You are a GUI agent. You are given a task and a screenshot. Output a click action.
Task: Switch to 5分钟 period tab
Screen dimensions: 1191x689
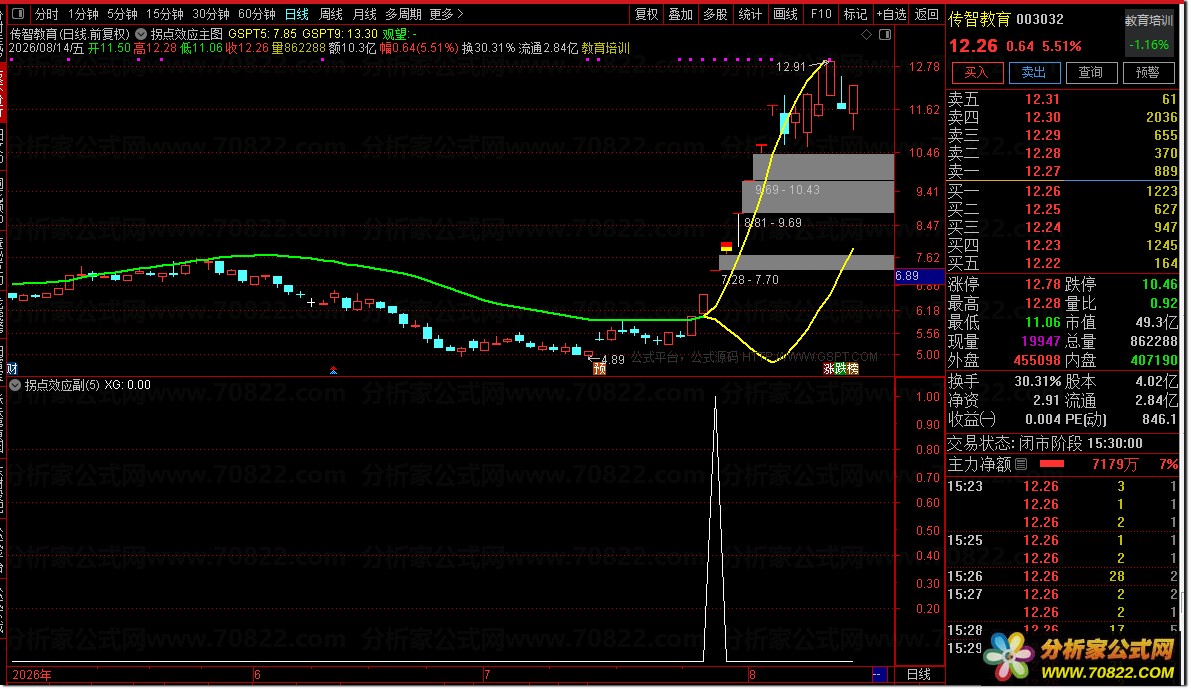click(x=122, y=14)
